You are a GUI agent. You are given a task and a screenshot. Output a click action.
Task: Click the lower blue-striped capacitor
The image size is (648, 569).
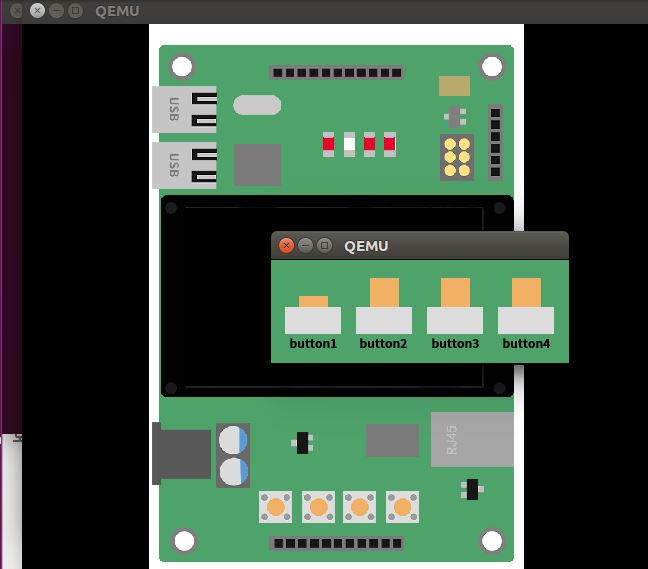(x=233, y=471)
